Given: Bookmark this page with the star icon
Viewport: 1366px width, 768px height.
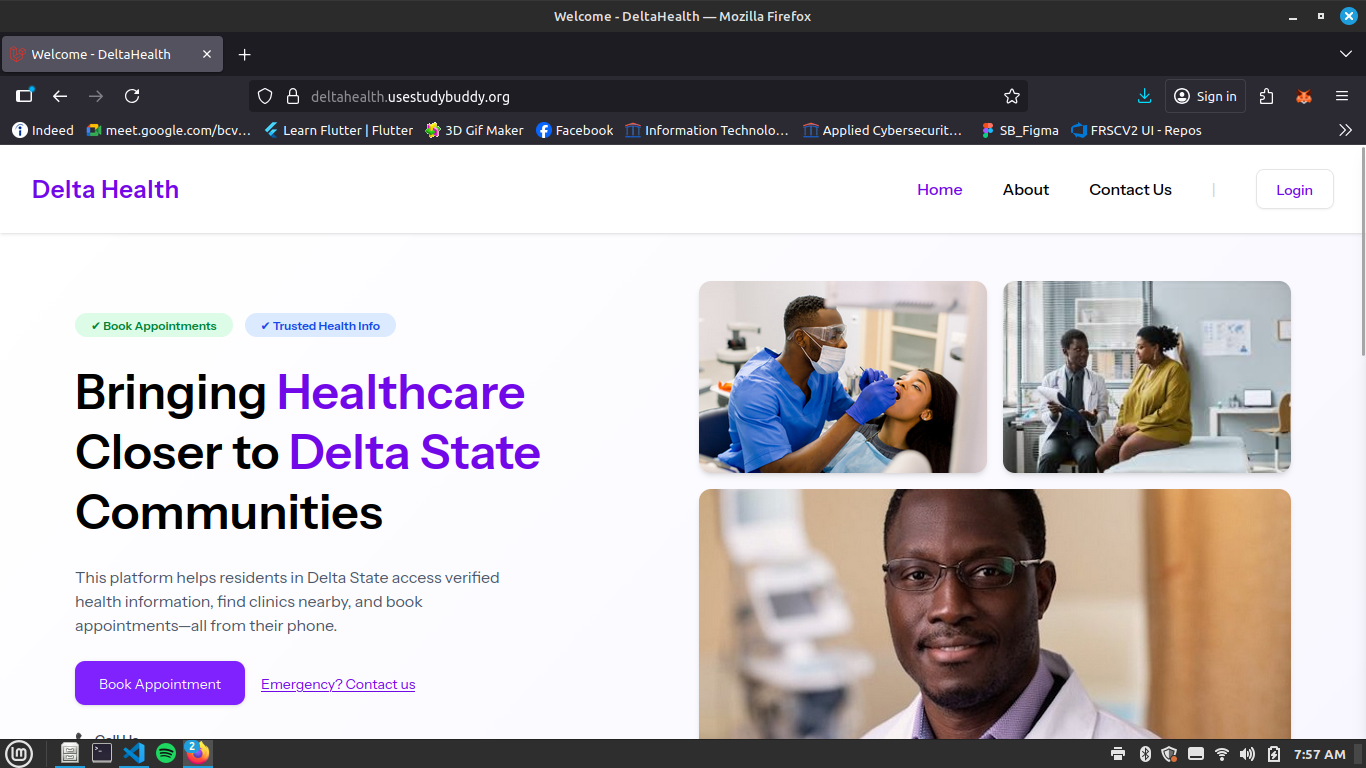Looking at the screenshot, I should tap(1012, 96).
